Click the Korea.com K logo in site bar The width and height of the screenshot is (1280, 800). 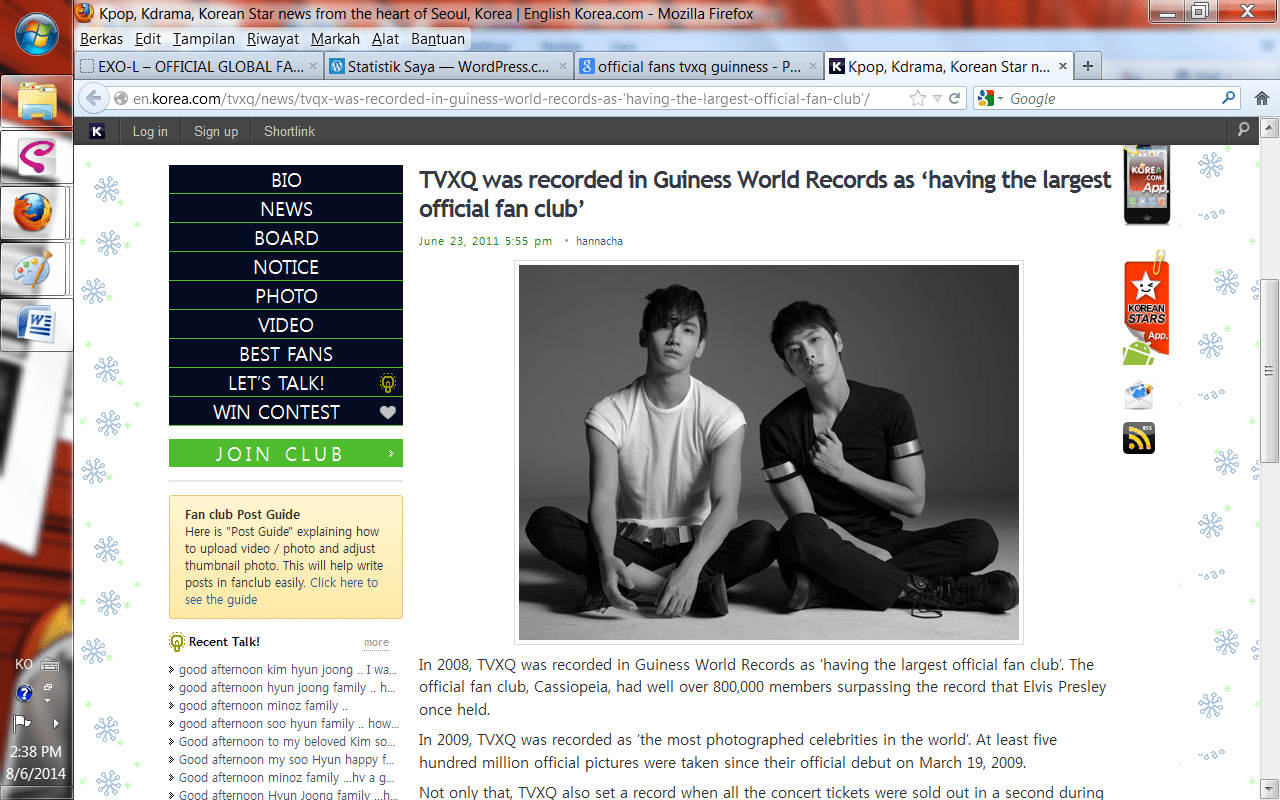tap(97, 131)
